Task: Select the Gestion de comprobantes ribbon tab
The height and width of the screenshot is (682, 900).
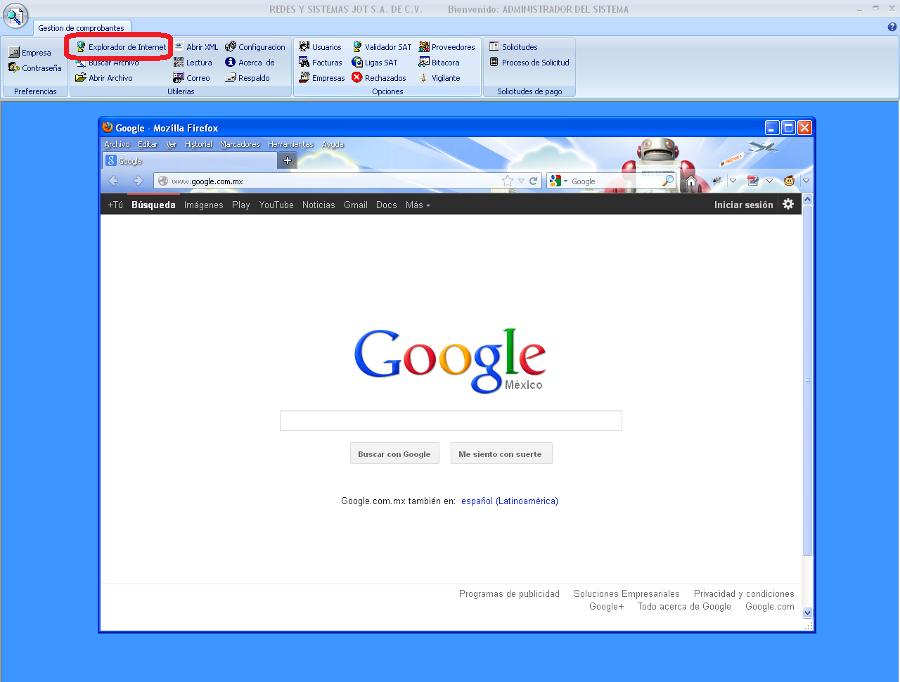Action: pyautogui.click(x=81, y=28)
